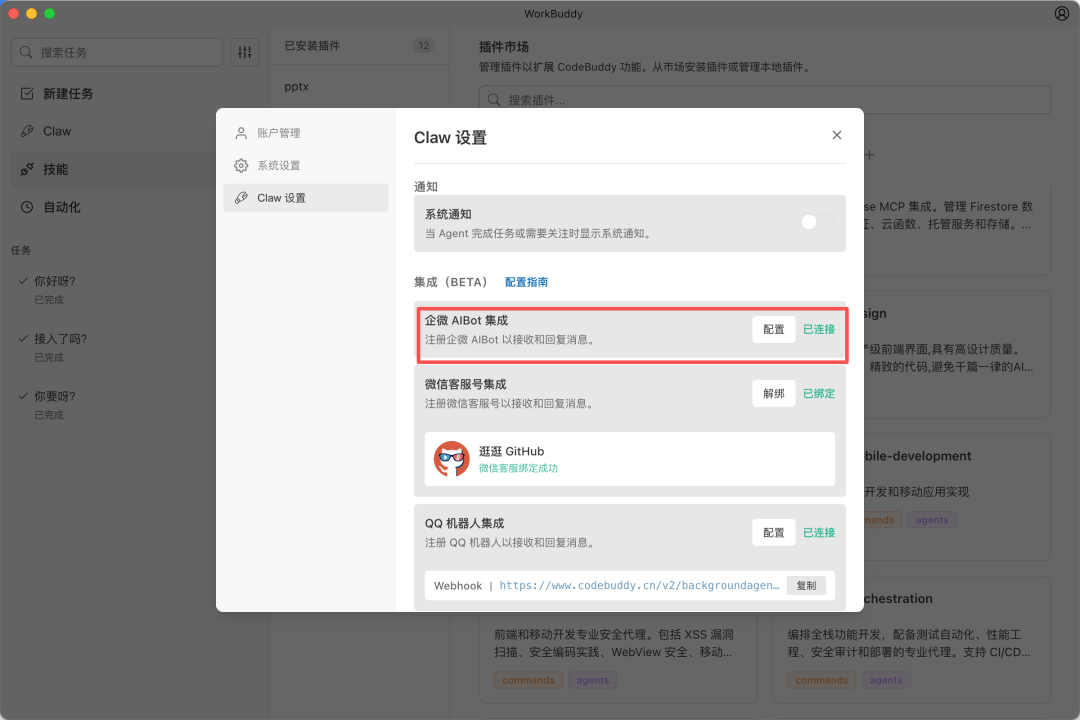
Task: Click the 系统设置 gear icon
Action: point(240,167)
